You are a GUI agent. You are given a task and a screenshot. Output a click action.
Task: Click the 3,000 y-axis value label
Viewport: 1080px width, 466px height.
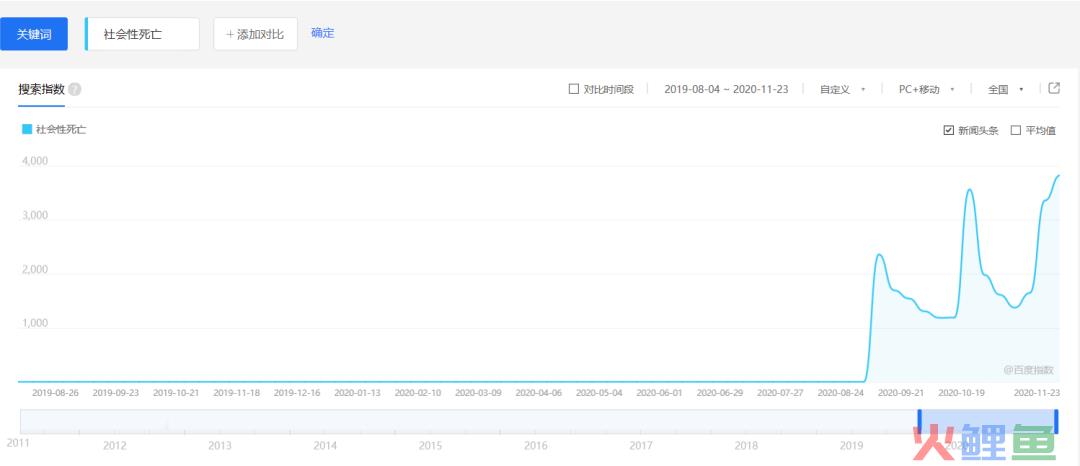click(35, 215)
